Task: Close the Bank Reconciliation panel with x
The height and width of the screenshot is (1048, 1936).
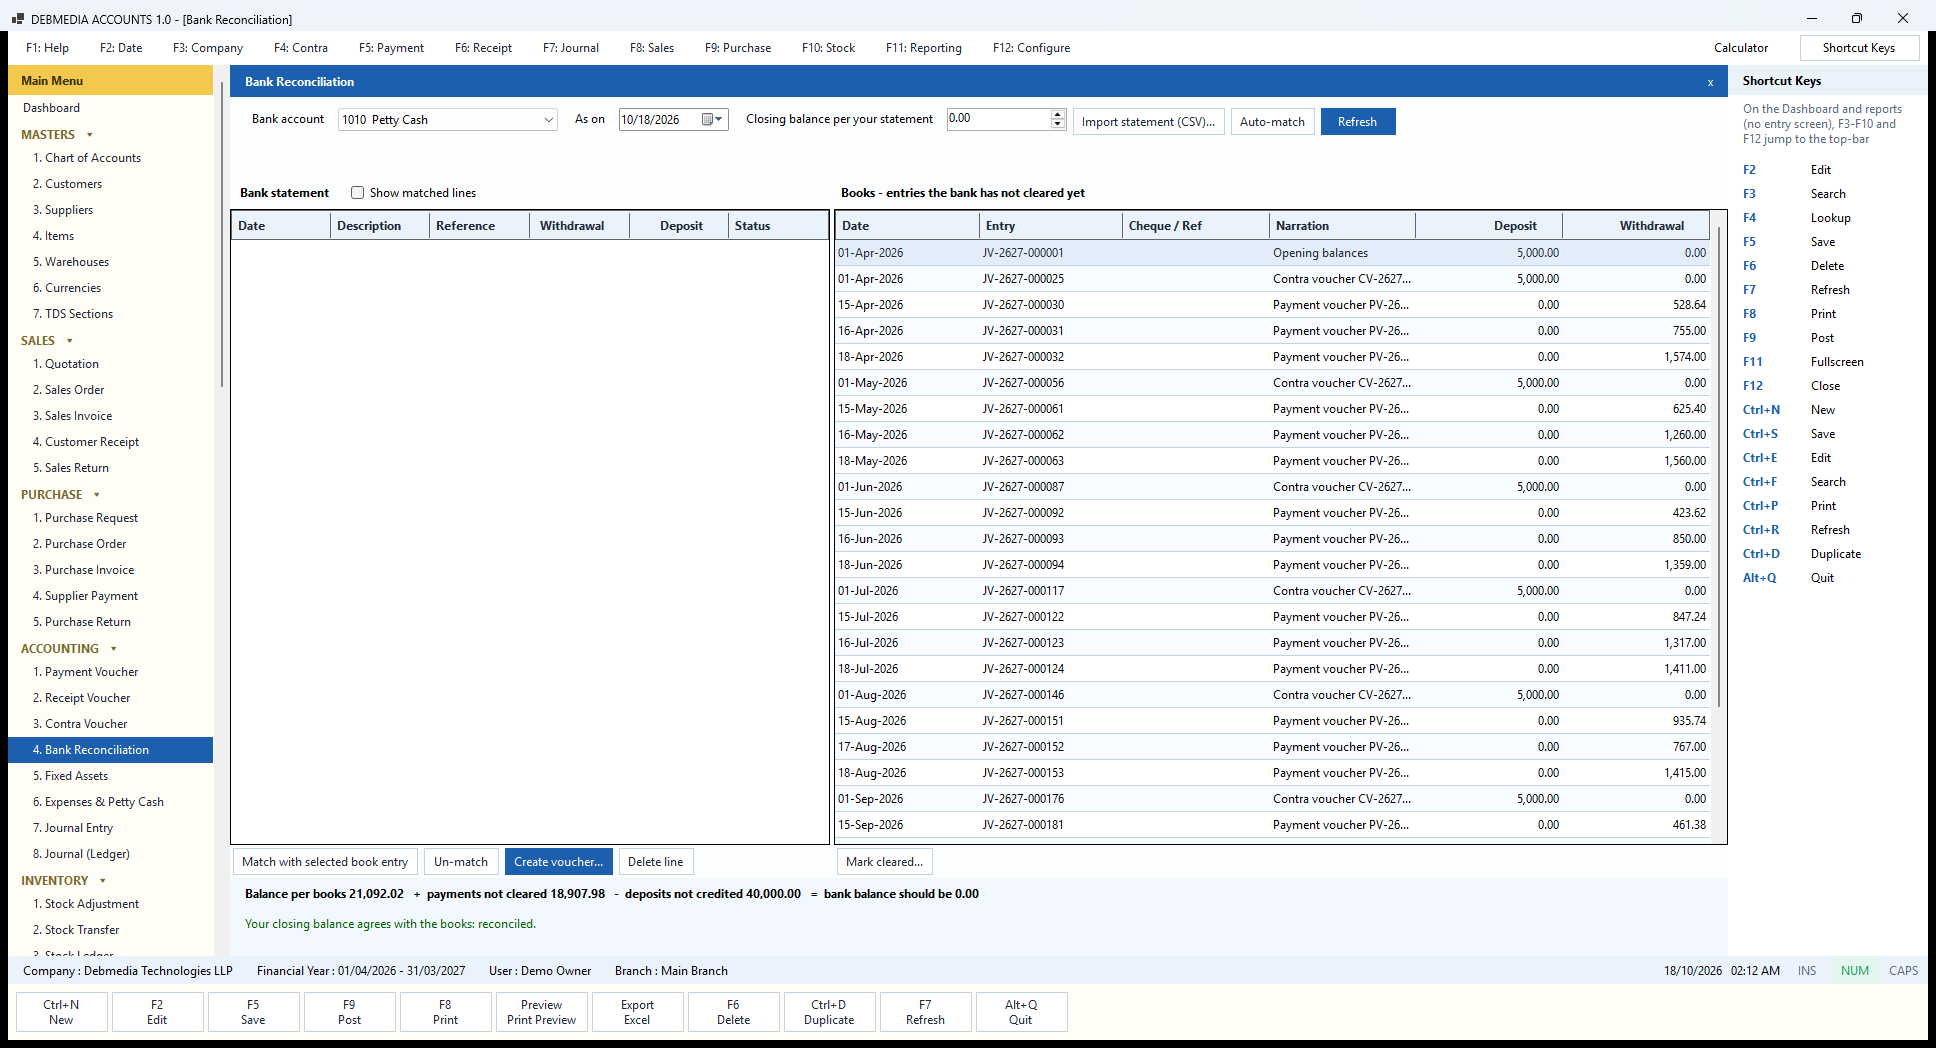Action: pyautogui.click(x=1710, y=82)
